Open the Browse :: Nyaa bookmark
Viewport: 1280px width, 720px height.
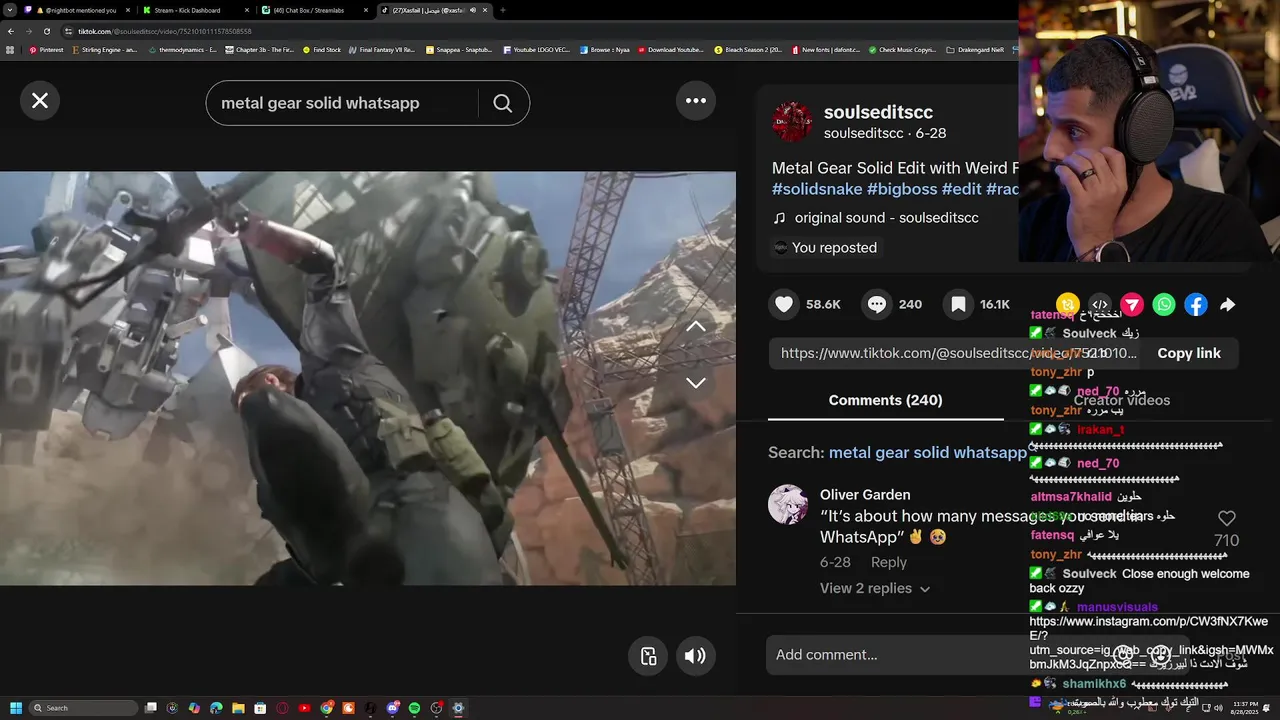click(605, 49)
